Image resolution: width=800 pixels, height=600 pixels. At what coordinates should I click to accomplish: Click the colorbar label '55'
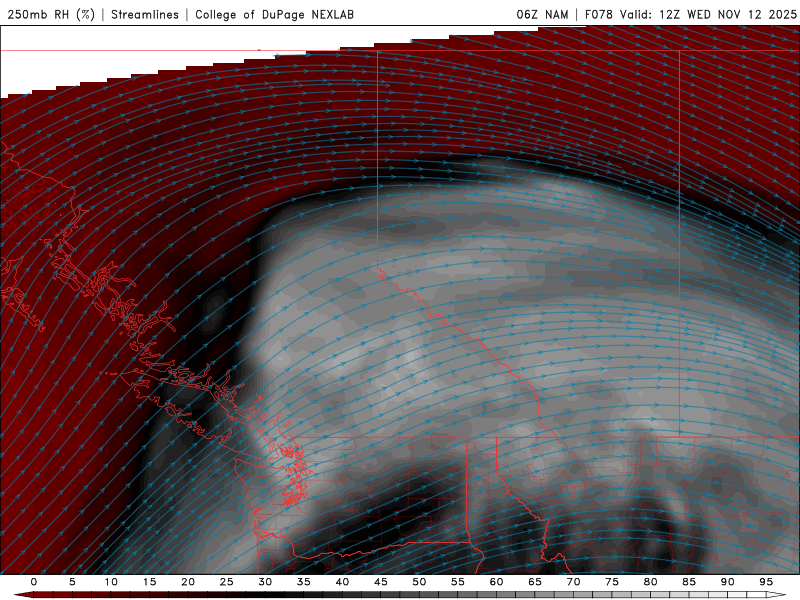point(458,582)
